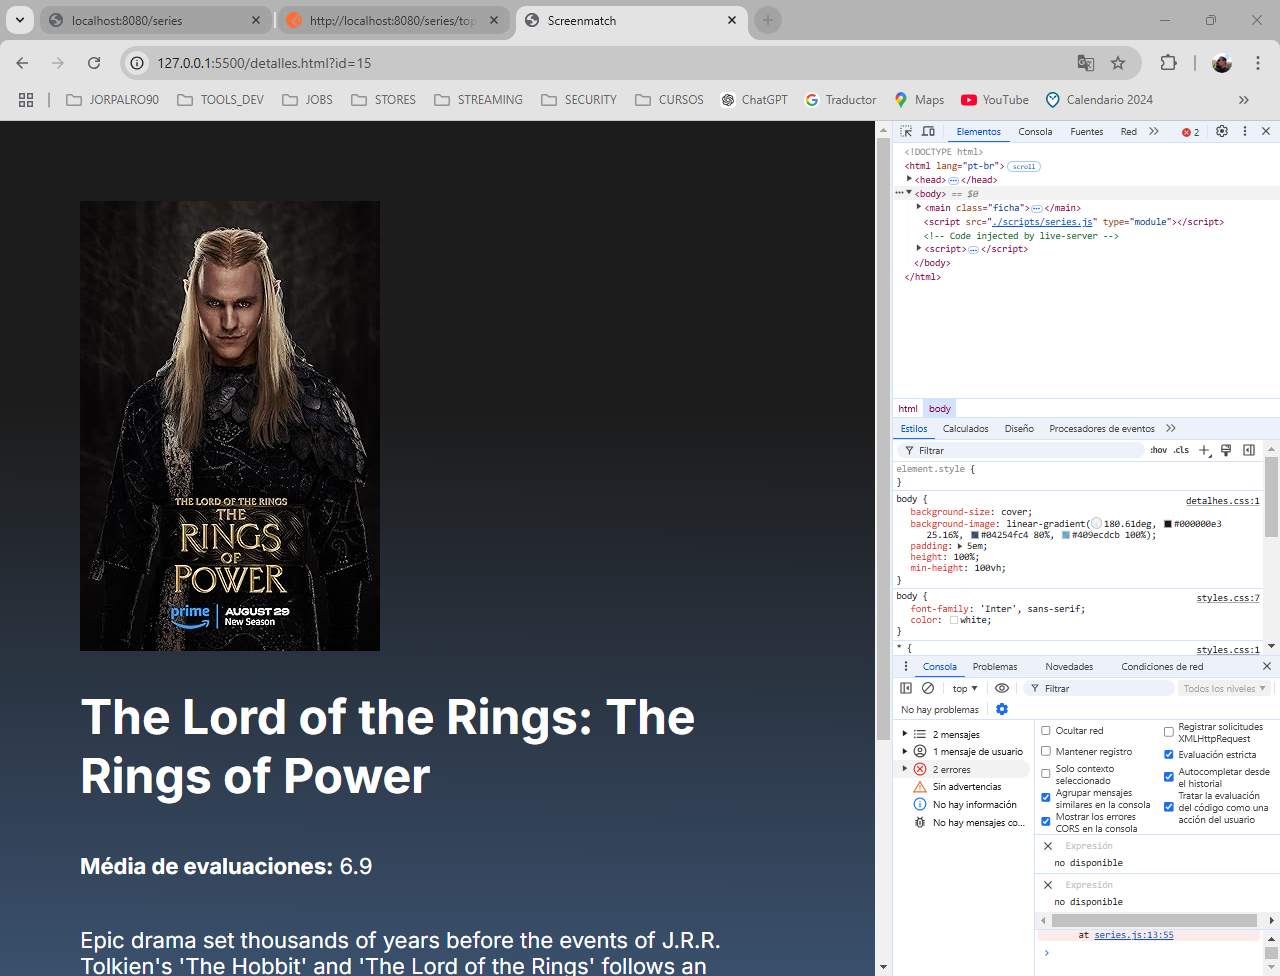Image resolution: width=1280 pixels, height=976 pixels.
Task: Open the Calculados styles tab
Action: 966,428
